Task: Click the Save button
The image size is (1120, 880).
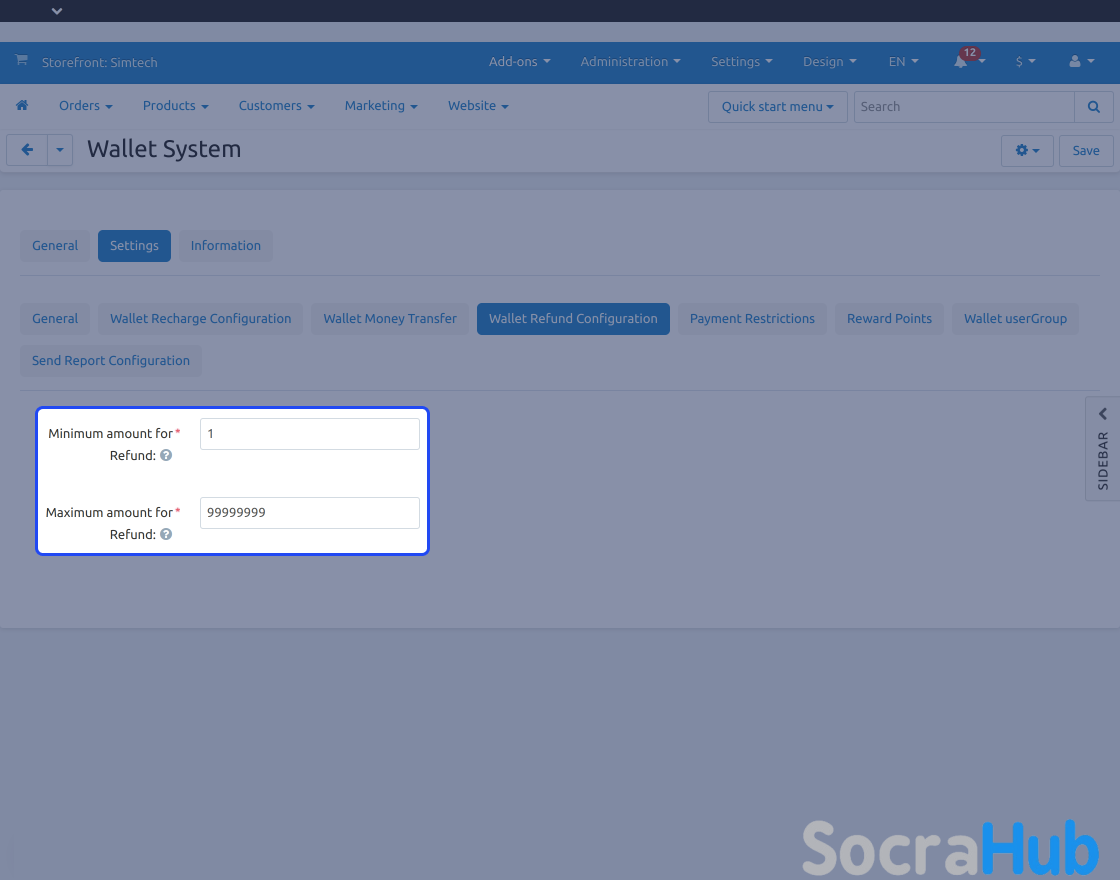Action: click(x=1086, y=151)
